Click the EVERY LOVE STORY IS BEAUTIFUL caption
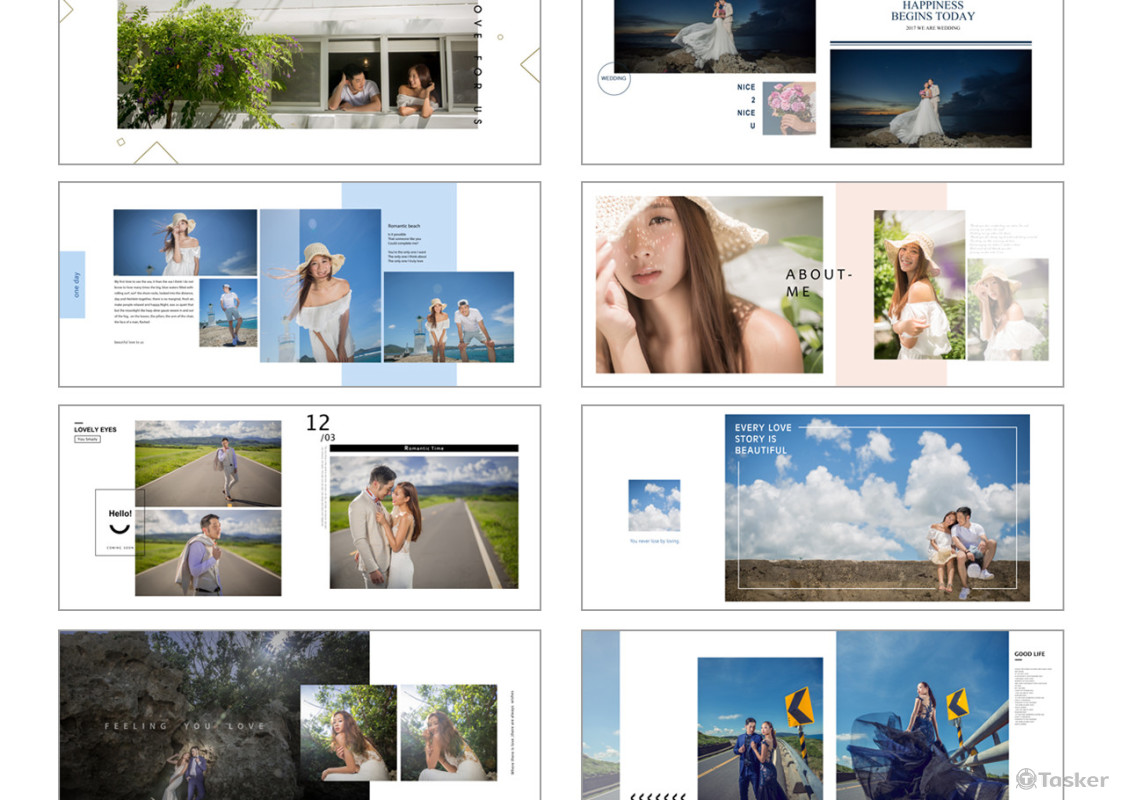 pyautogui.click(x=763, y=438)
